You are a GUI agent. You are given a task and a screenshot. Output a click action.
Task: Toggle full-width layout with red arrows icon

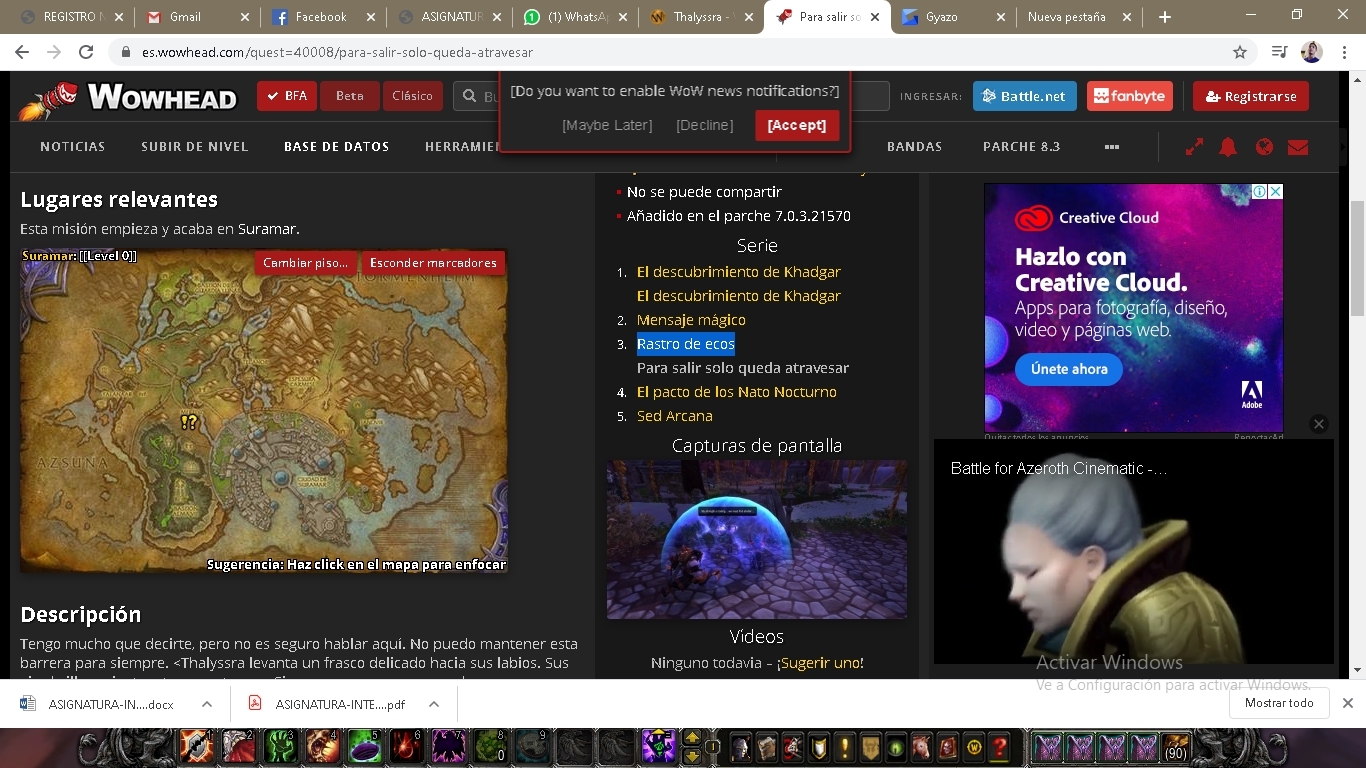(1194, 147)
